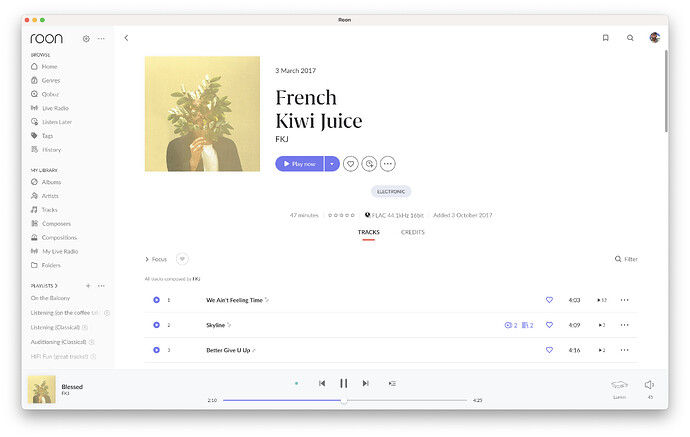Toggle the heart filter next to Focus
690x437 pixels.
click(x=182, y=259)
